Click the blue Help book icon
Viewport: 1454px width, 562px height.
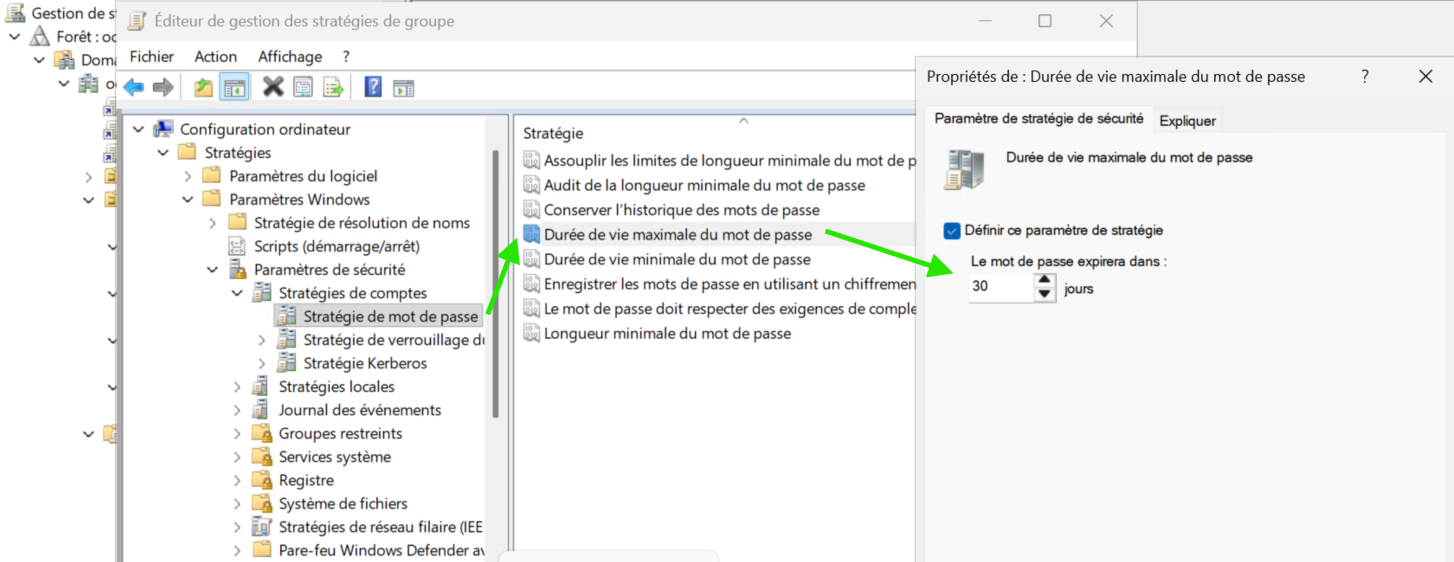pyautogui.click(x=373, y=88)
